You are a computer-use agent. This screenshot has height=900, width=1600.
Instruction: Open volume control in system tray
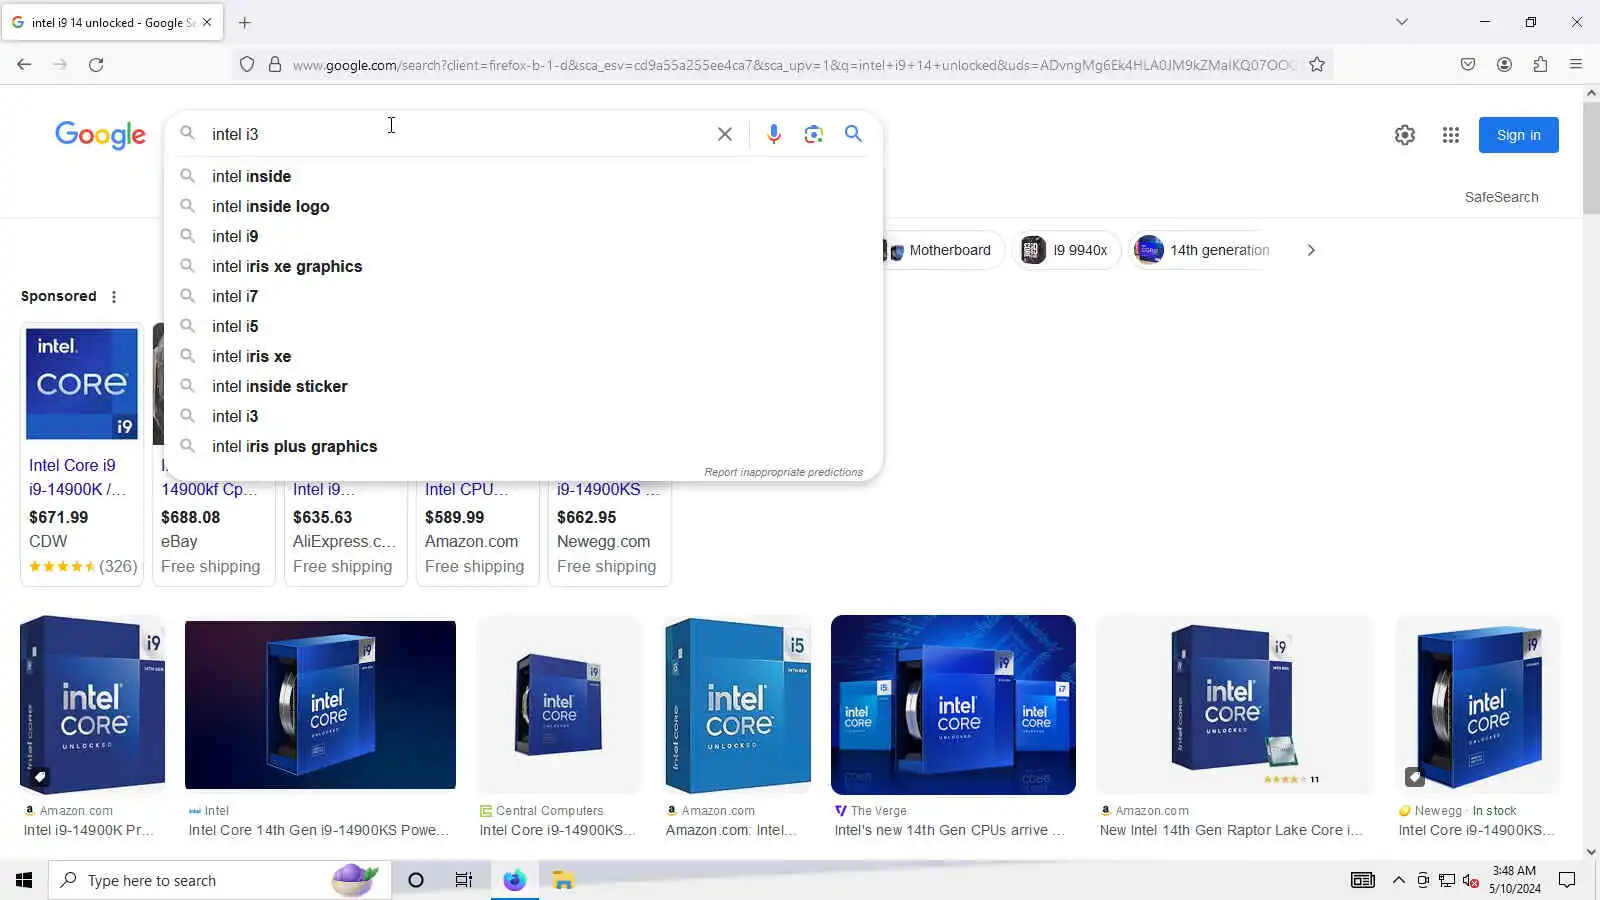[x=1470, y=880]
